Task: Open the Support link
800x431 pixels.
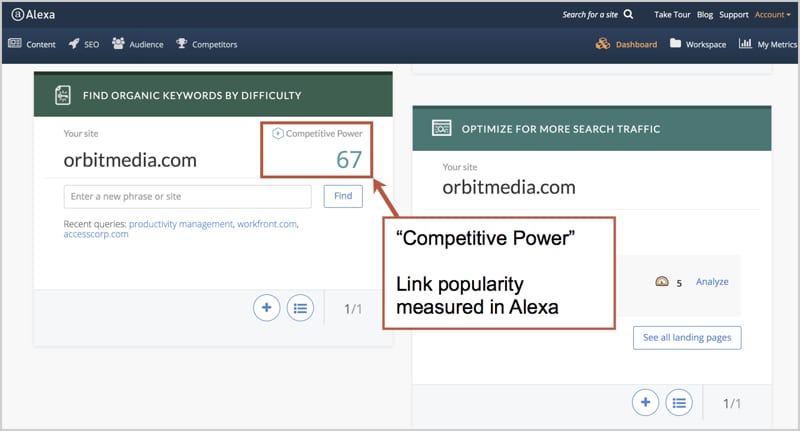Action: [x=734, y=15]
